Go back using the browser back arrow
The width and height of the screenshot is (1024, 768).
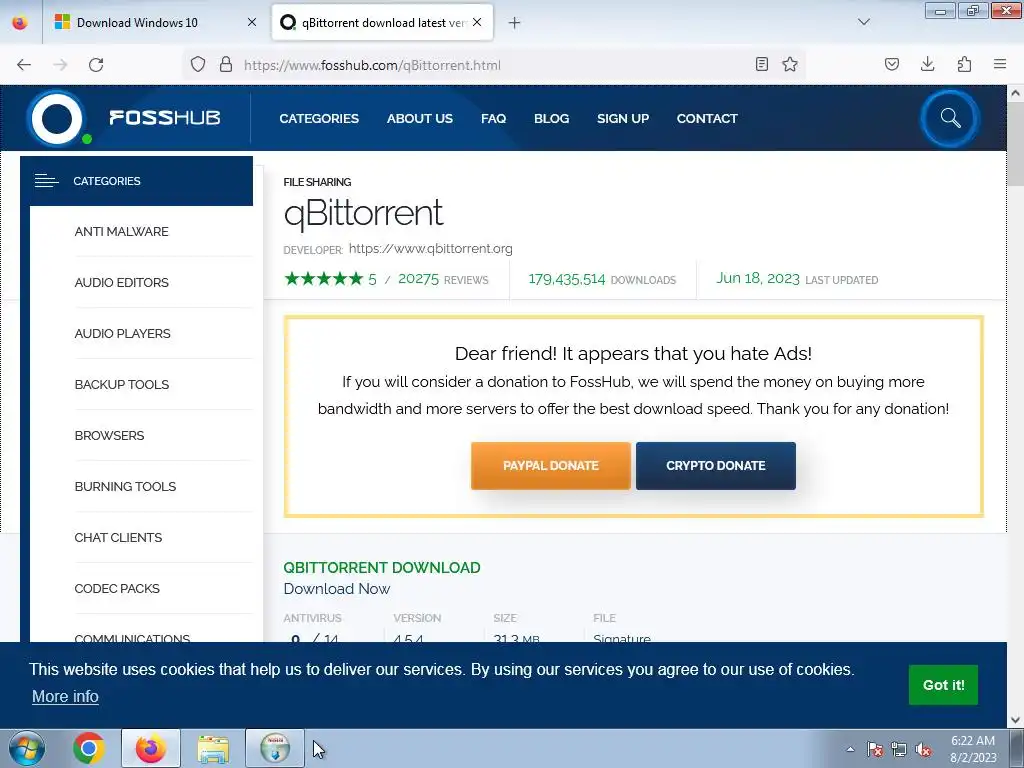coord(24,65)
